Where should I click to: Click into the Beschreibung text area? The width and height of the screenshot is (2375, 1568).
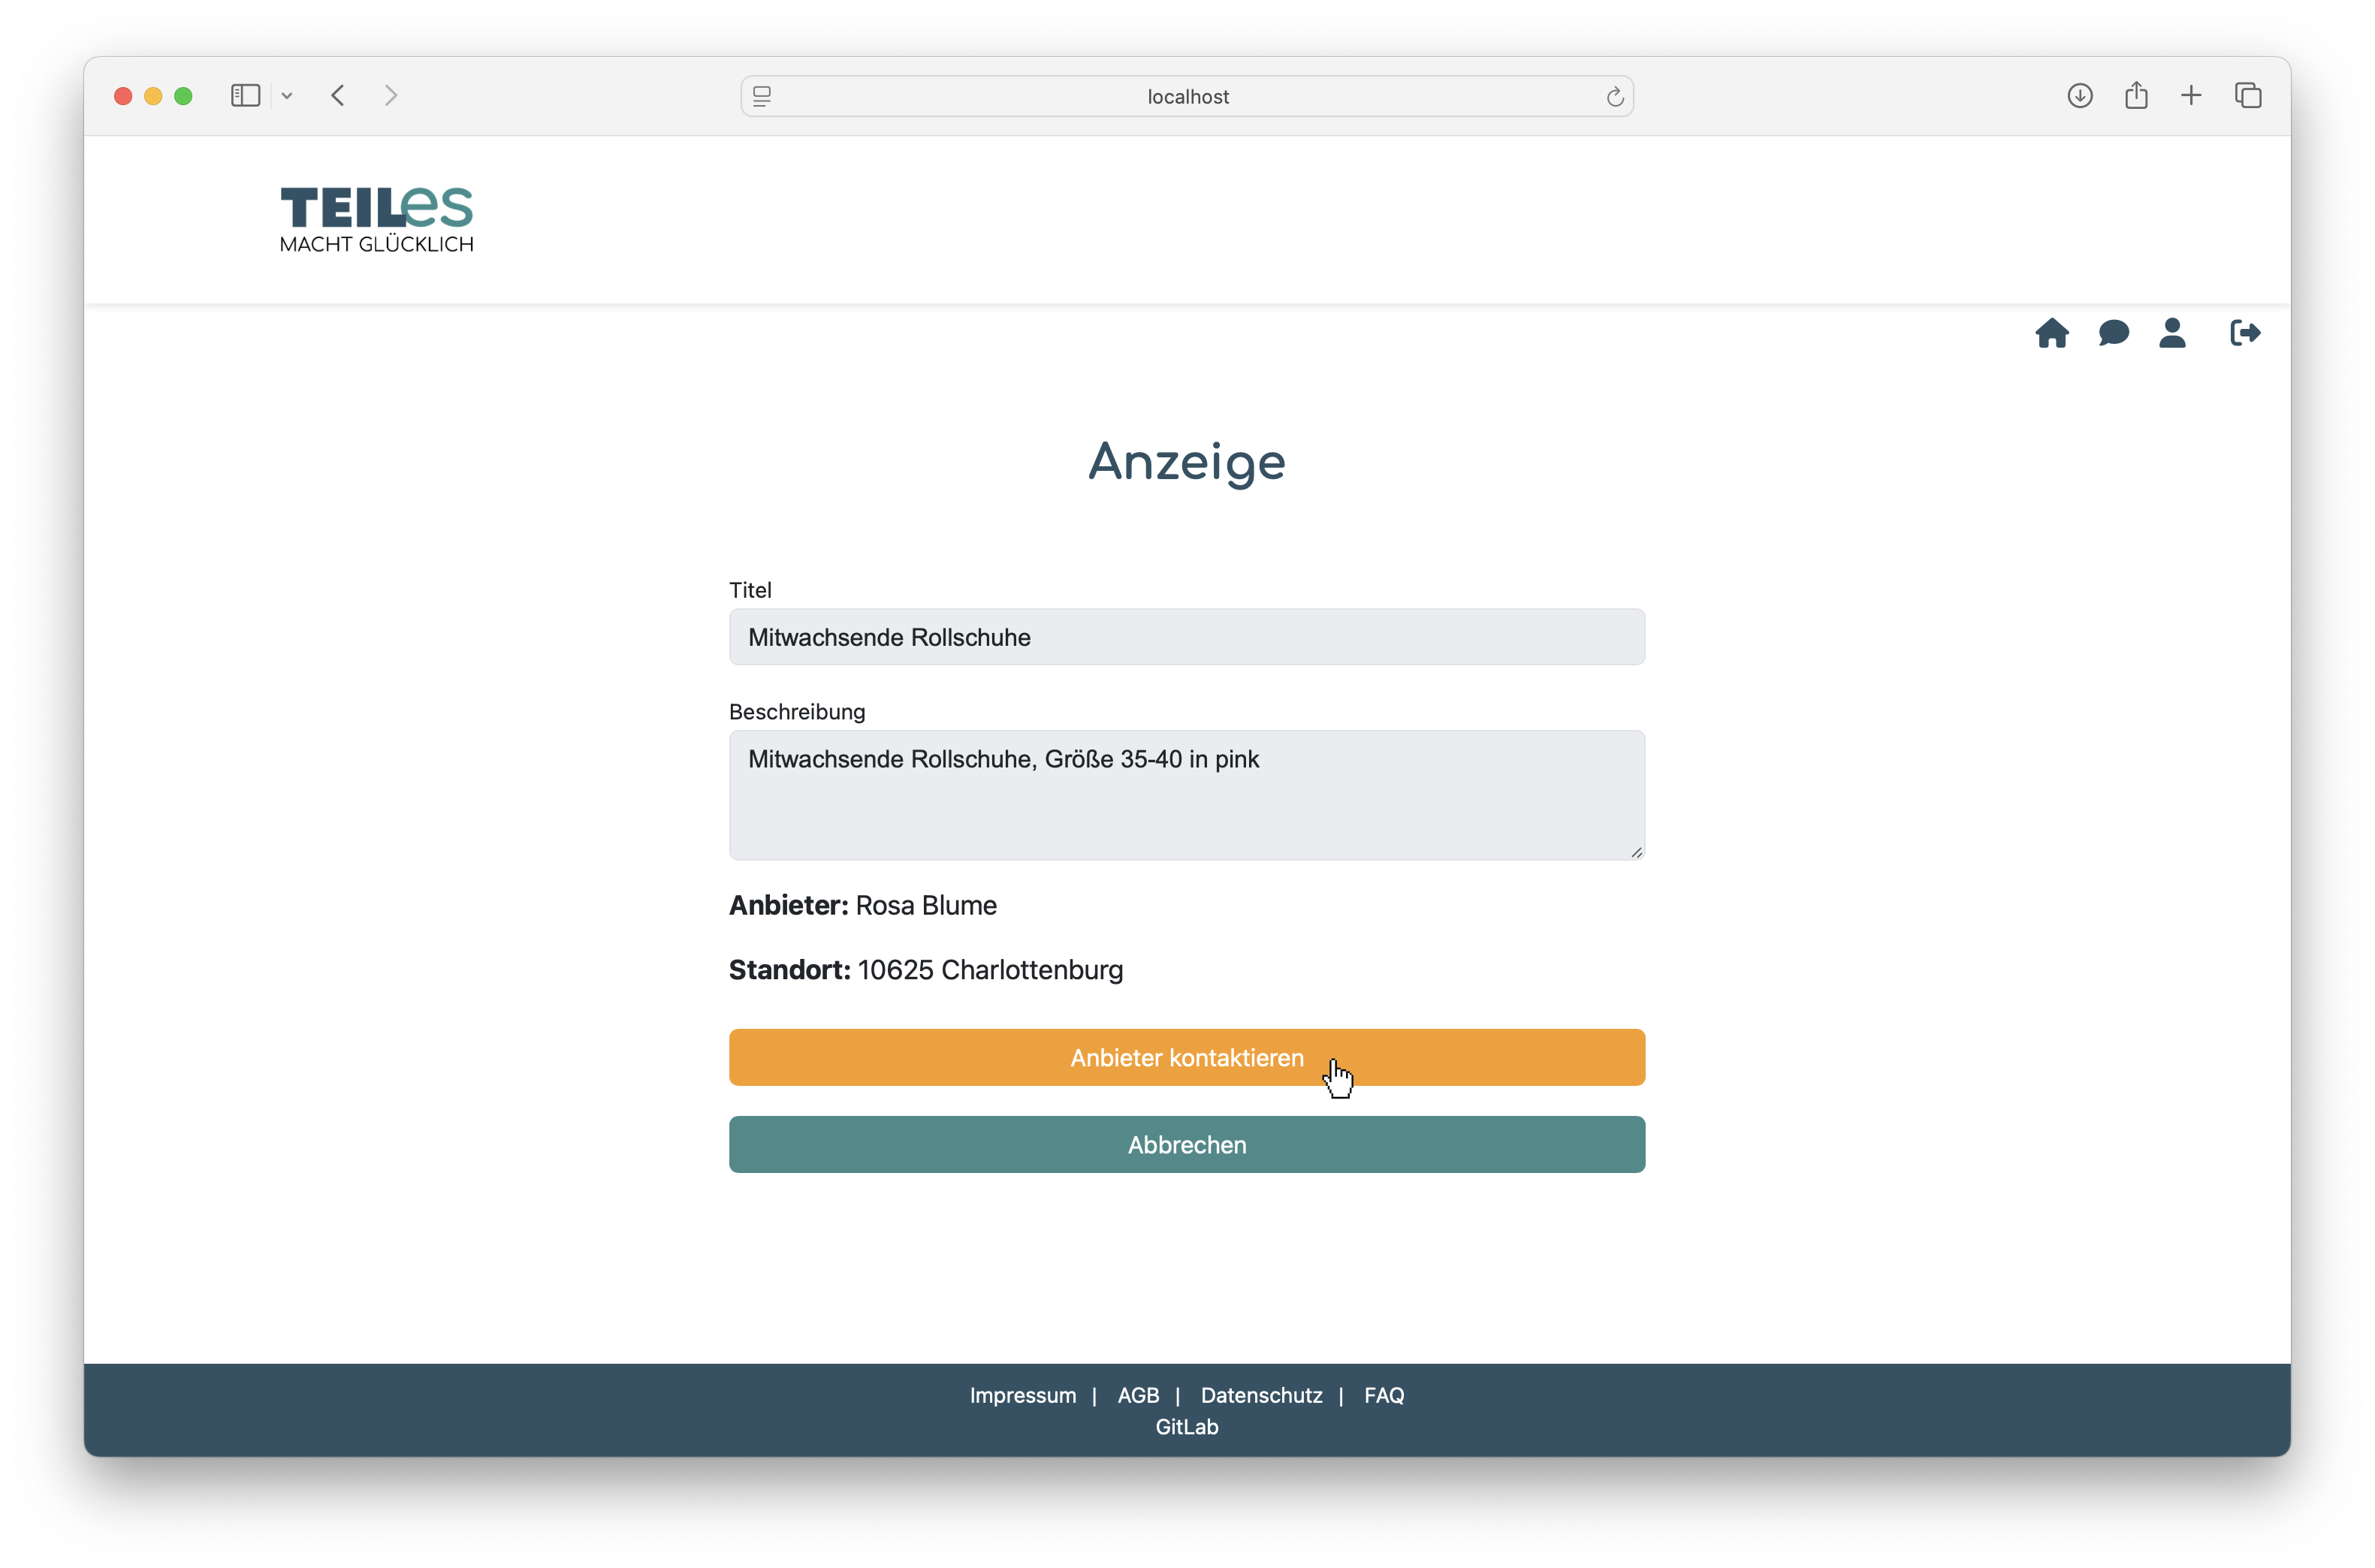[x=1186, y=795]
